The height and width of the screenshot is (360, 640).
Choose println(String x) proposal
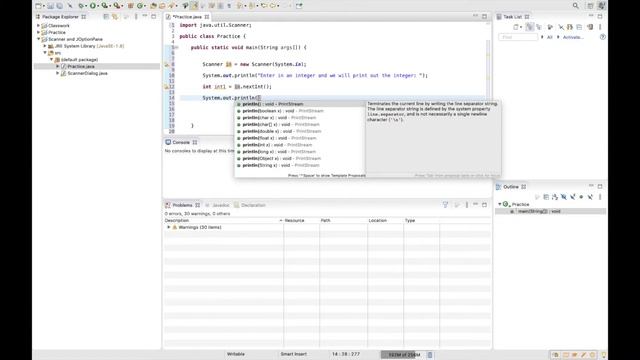(300, 165)
